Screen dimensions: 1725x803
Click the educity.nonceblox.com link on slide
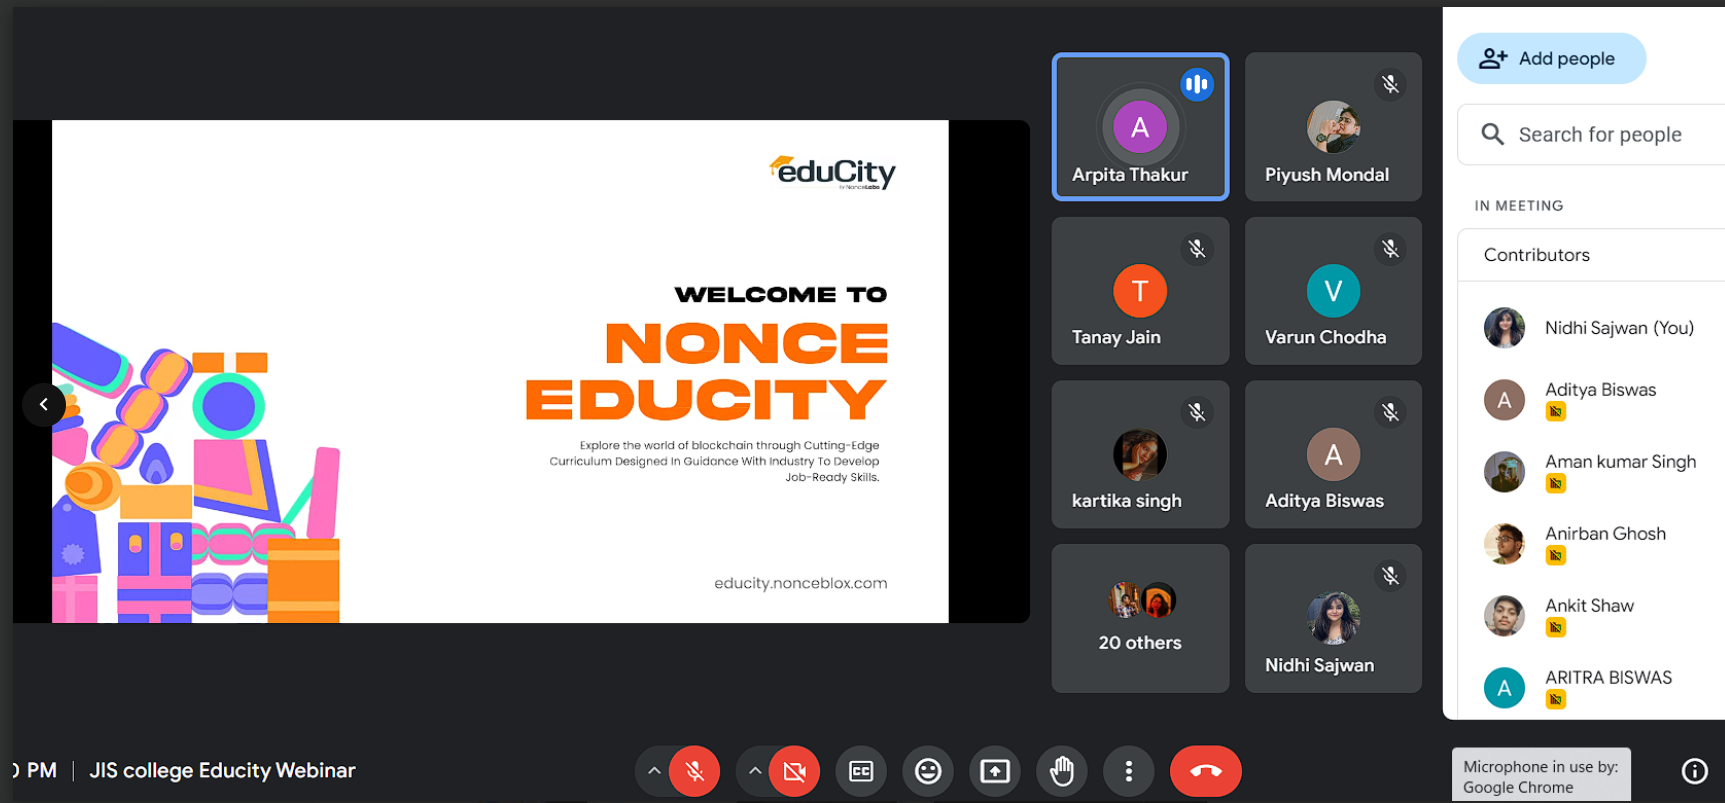(x=800, y=584)
